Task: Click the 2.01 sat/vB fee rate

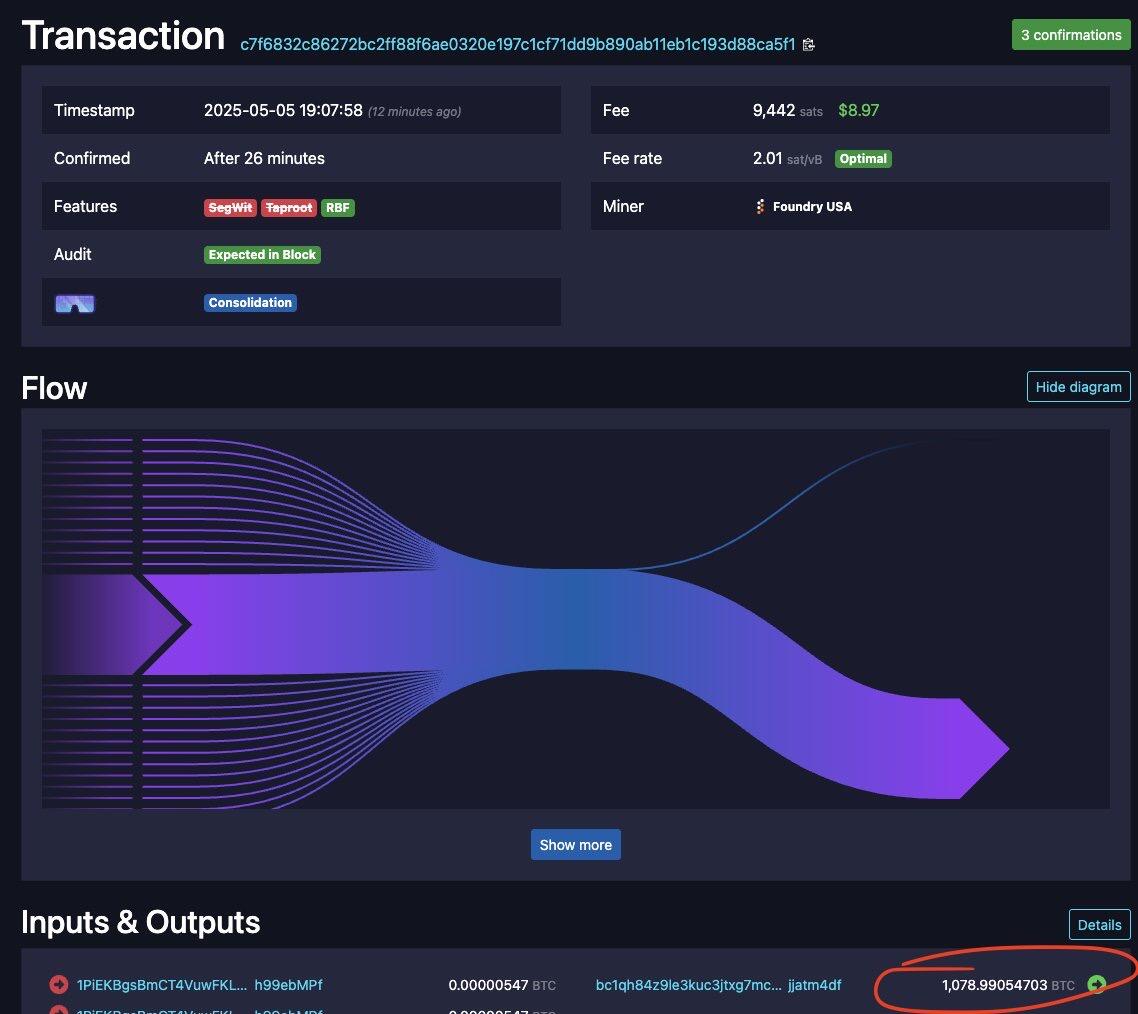Action: tap(787, 158)
